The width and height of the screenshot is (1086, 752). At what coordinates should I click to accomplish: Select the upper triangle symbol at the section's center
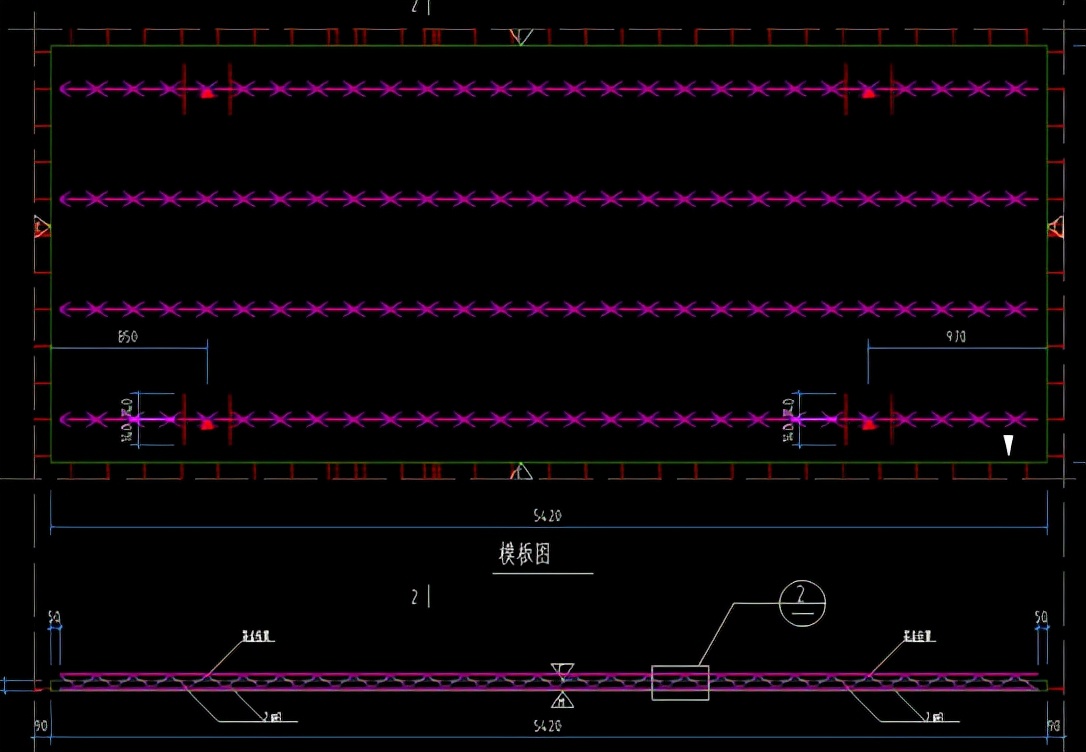562,671
